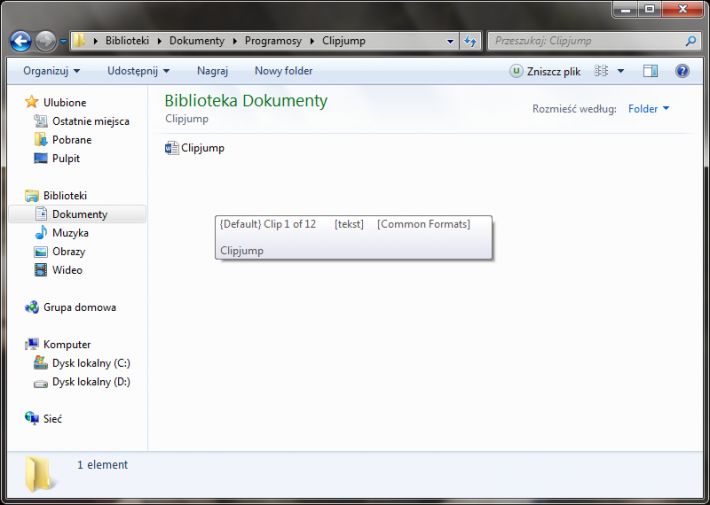The height and width of the screenshot is (505, 710).
Task: Expand arrow after Biblioteki breadcrumb
Action: click(159, 41)
